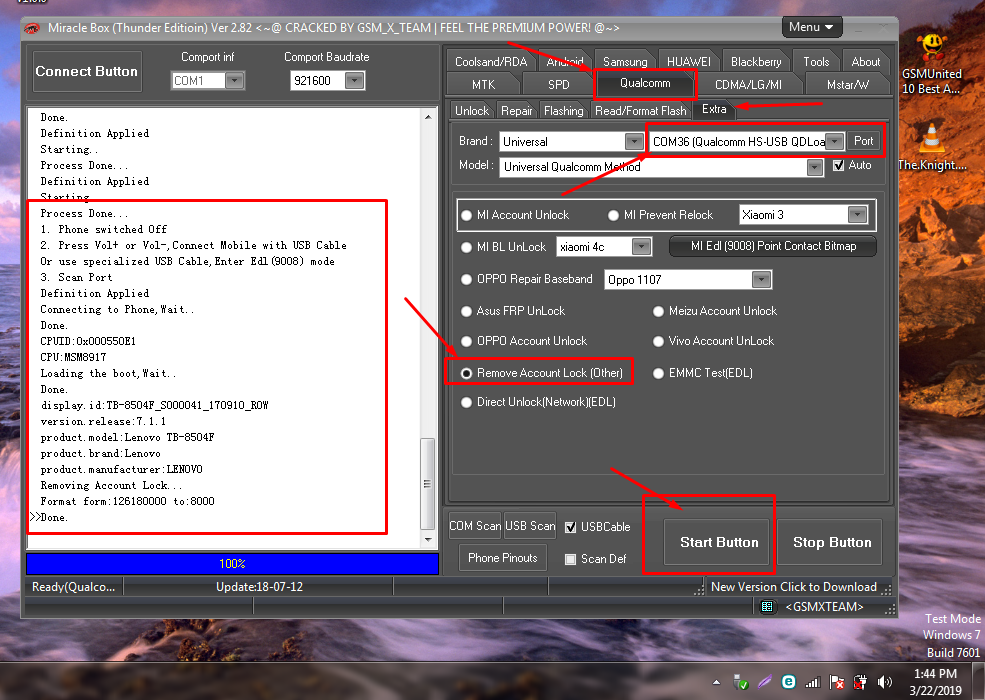Screen dimensions: 985x700
Task: Expand the Brand Universal dropdown
Action: [x=634, y=141]
